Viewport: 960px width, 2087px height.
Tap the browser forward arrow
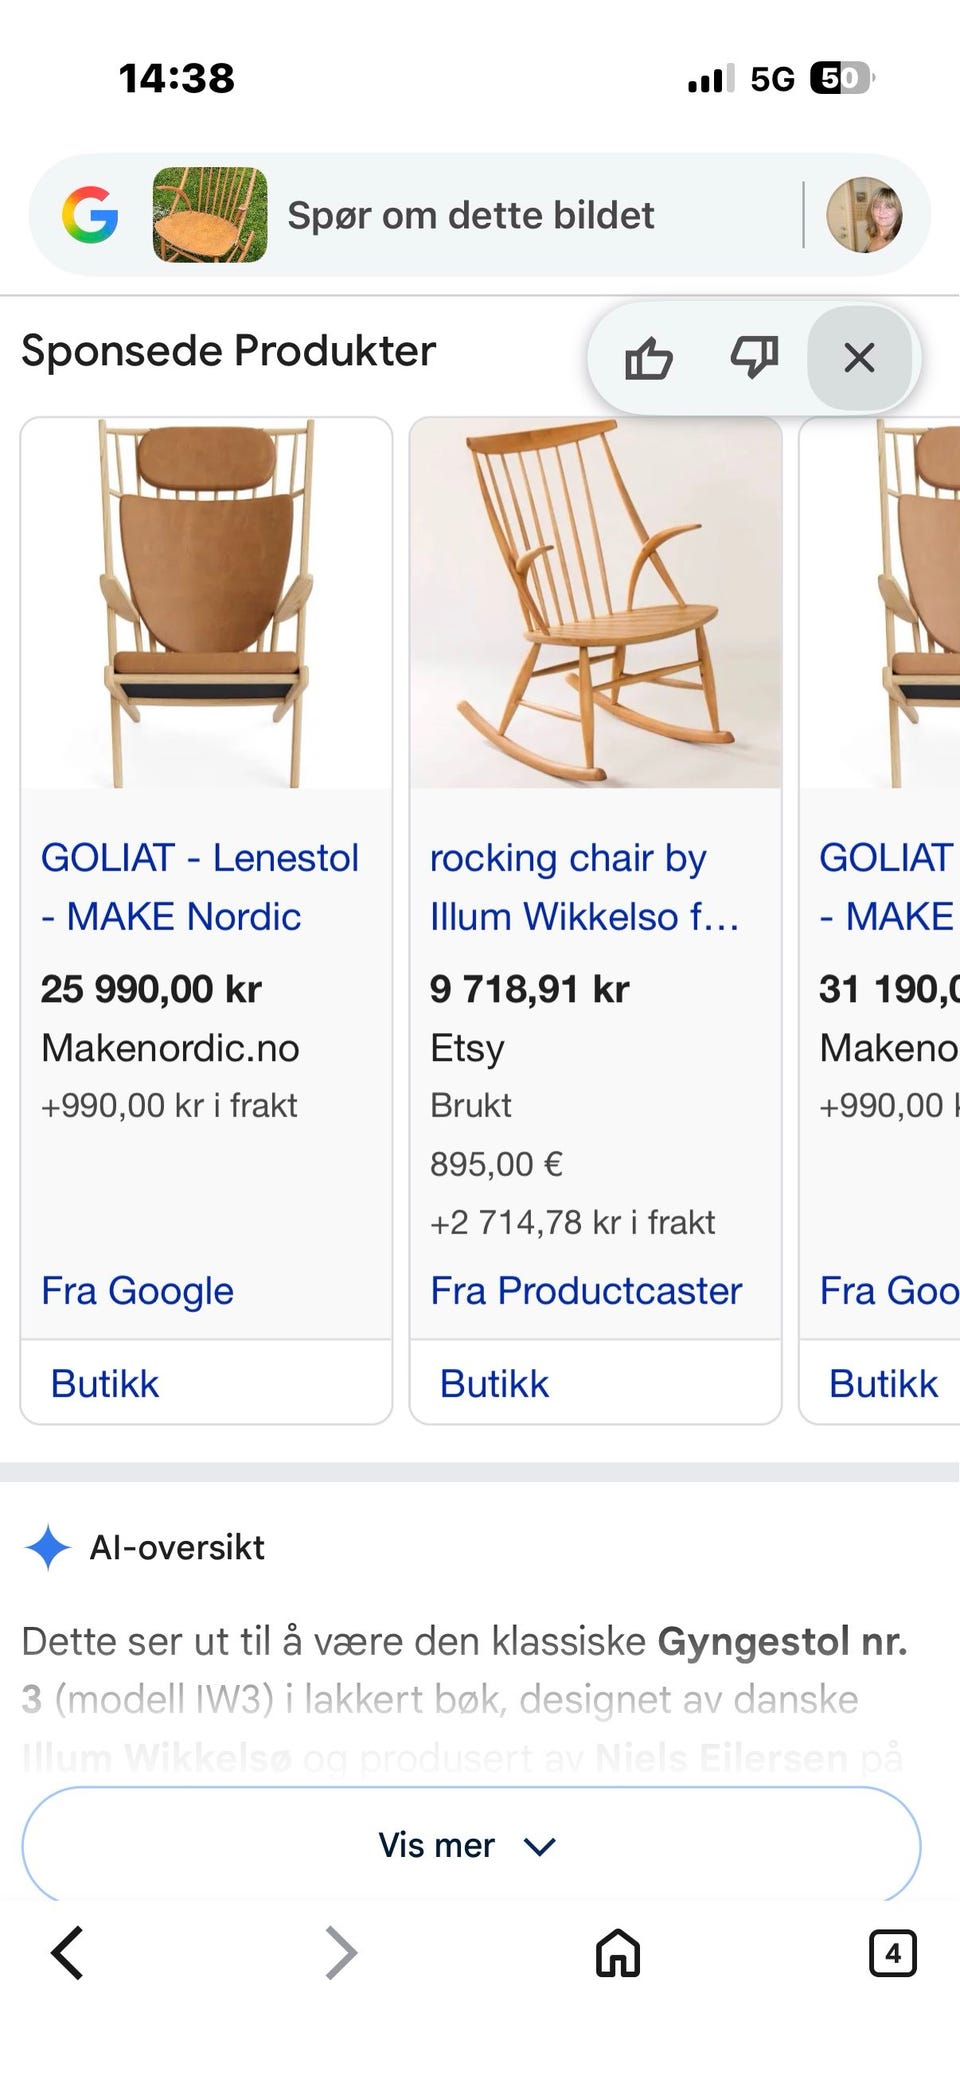coord(341,1952)
